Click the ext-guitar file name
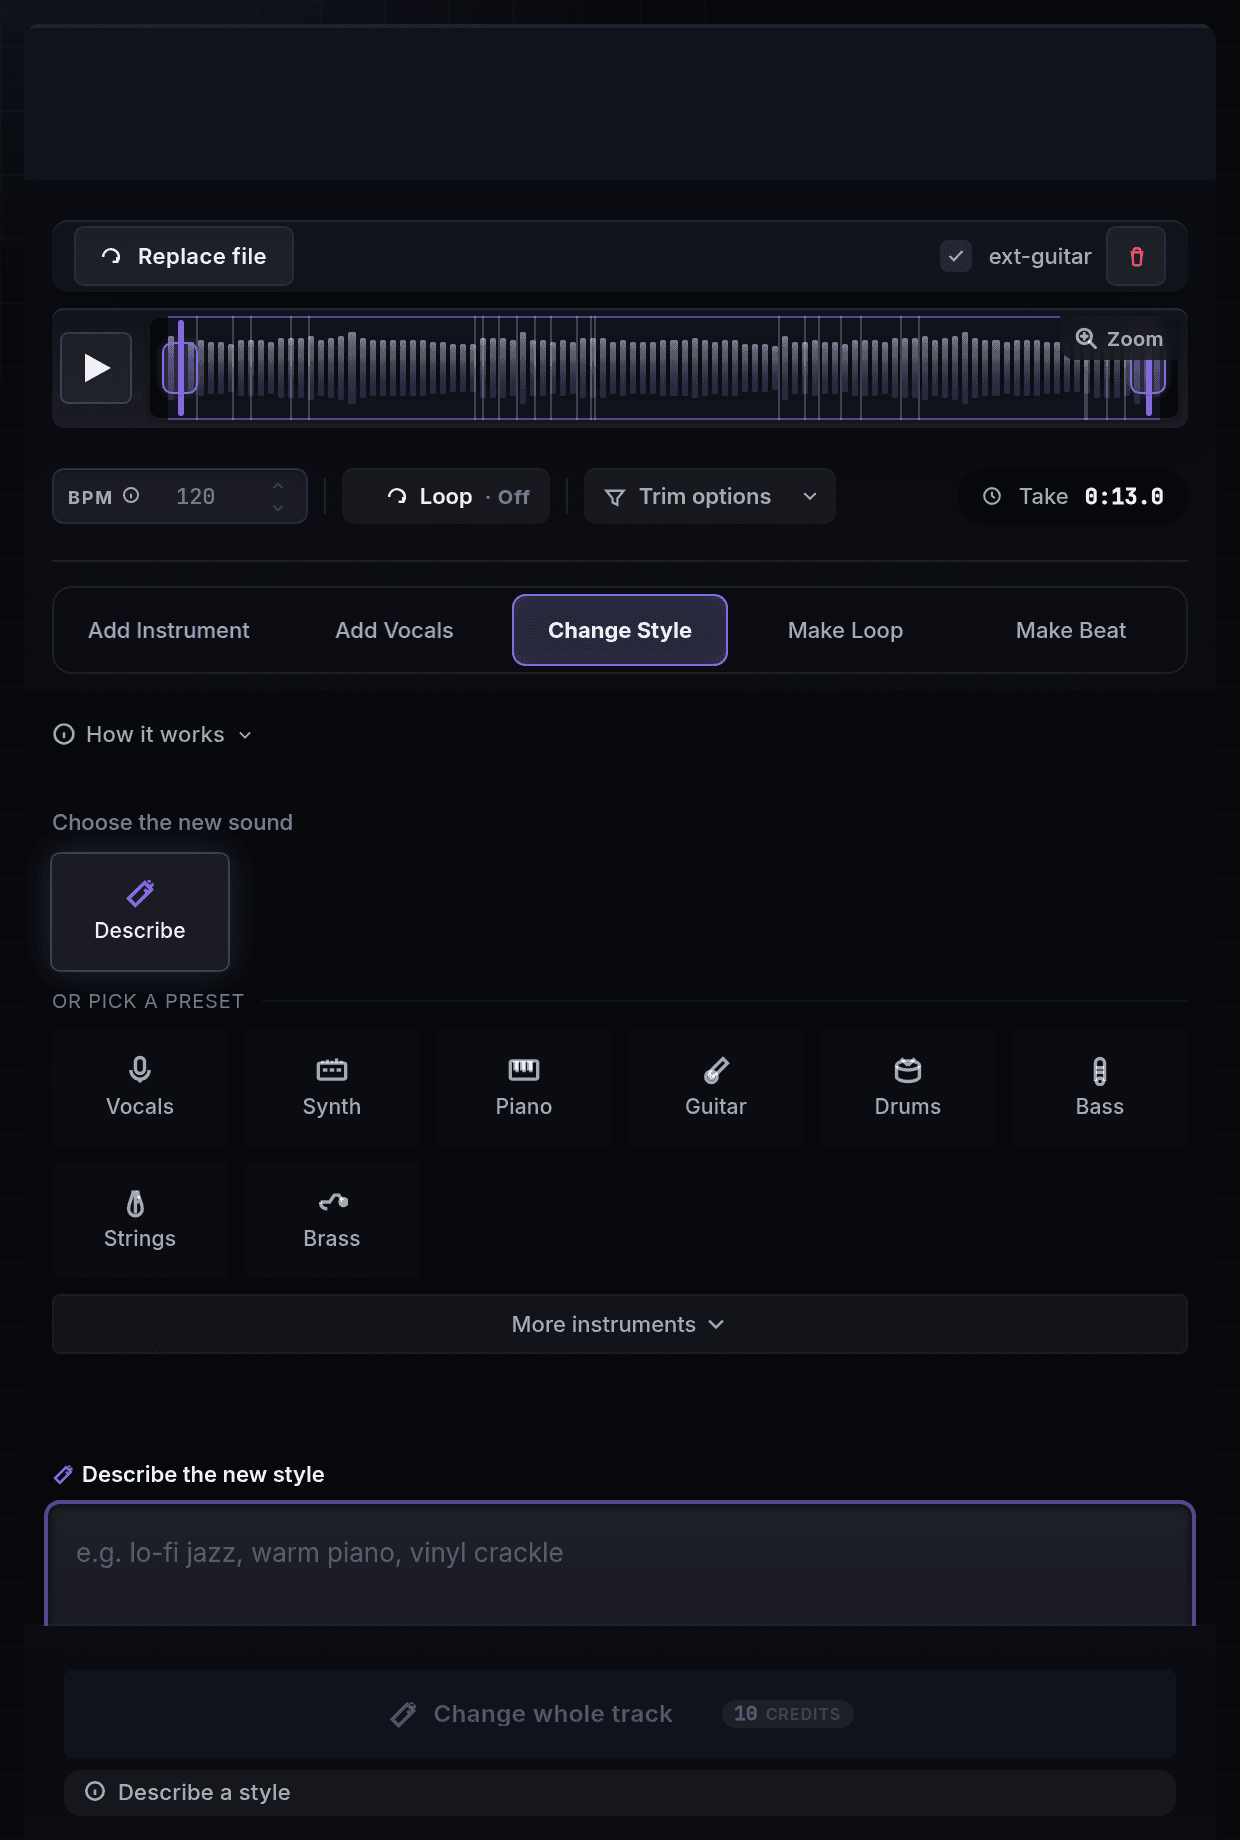 click(1040, 256)
